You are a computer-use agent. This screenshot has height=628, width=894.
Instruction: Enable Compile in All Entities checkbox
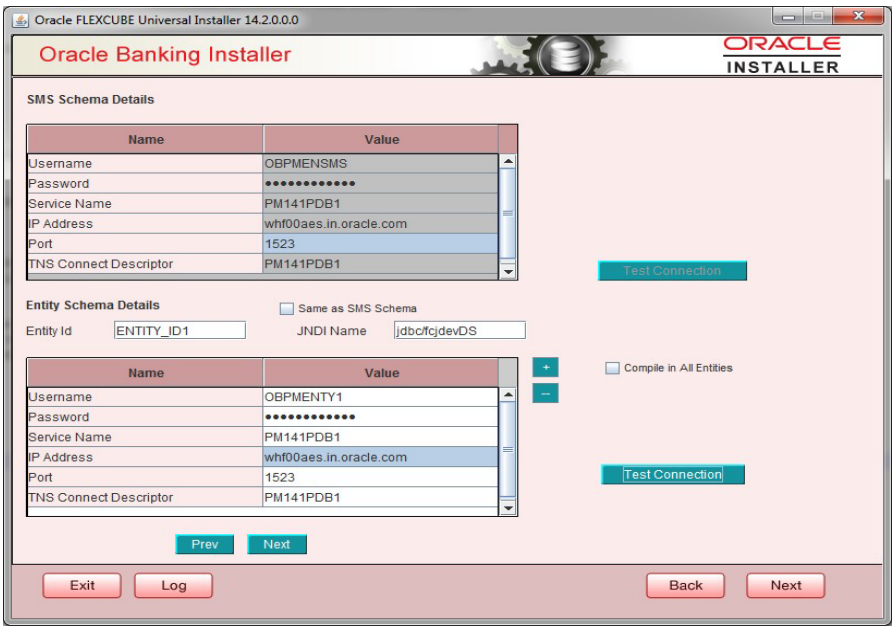tap(612, 368)
